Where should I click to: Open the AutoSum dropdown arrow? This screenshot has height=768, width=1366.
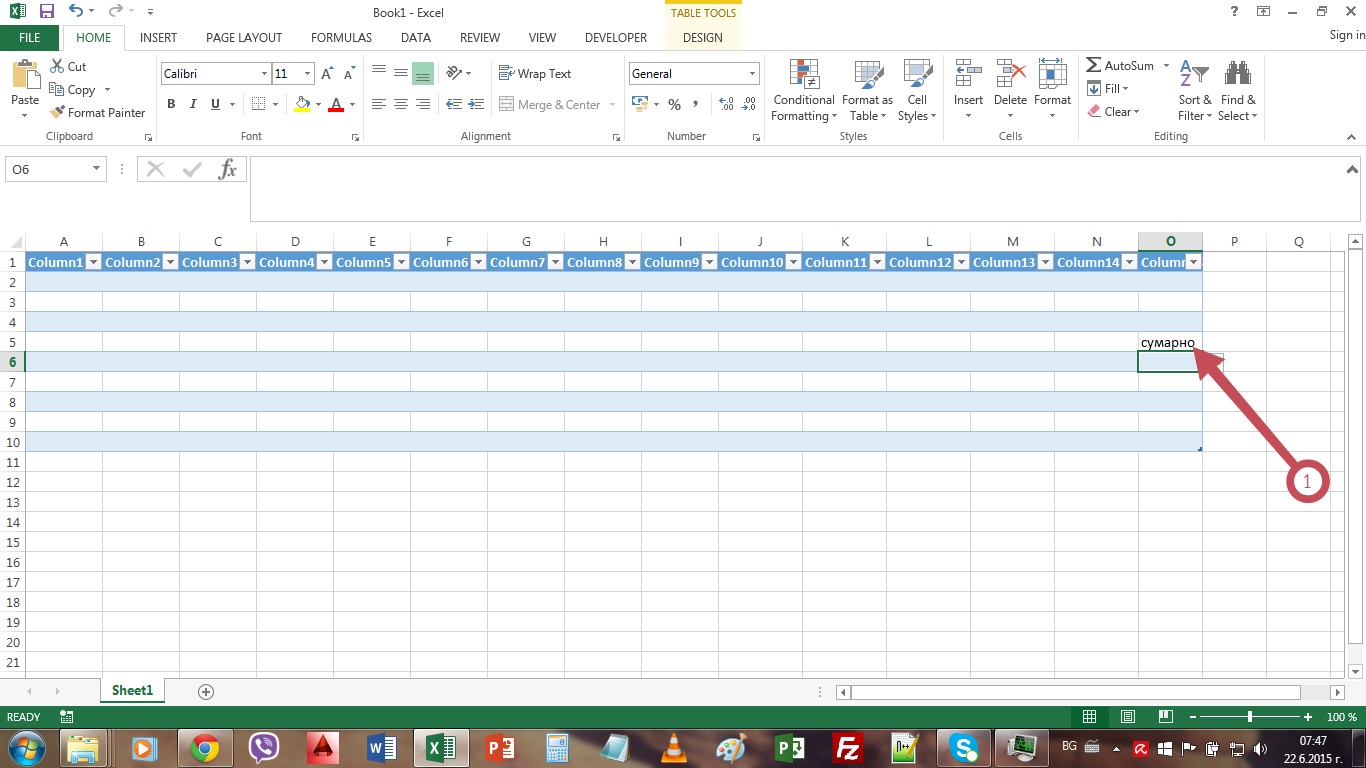(x=1164, y=66)
